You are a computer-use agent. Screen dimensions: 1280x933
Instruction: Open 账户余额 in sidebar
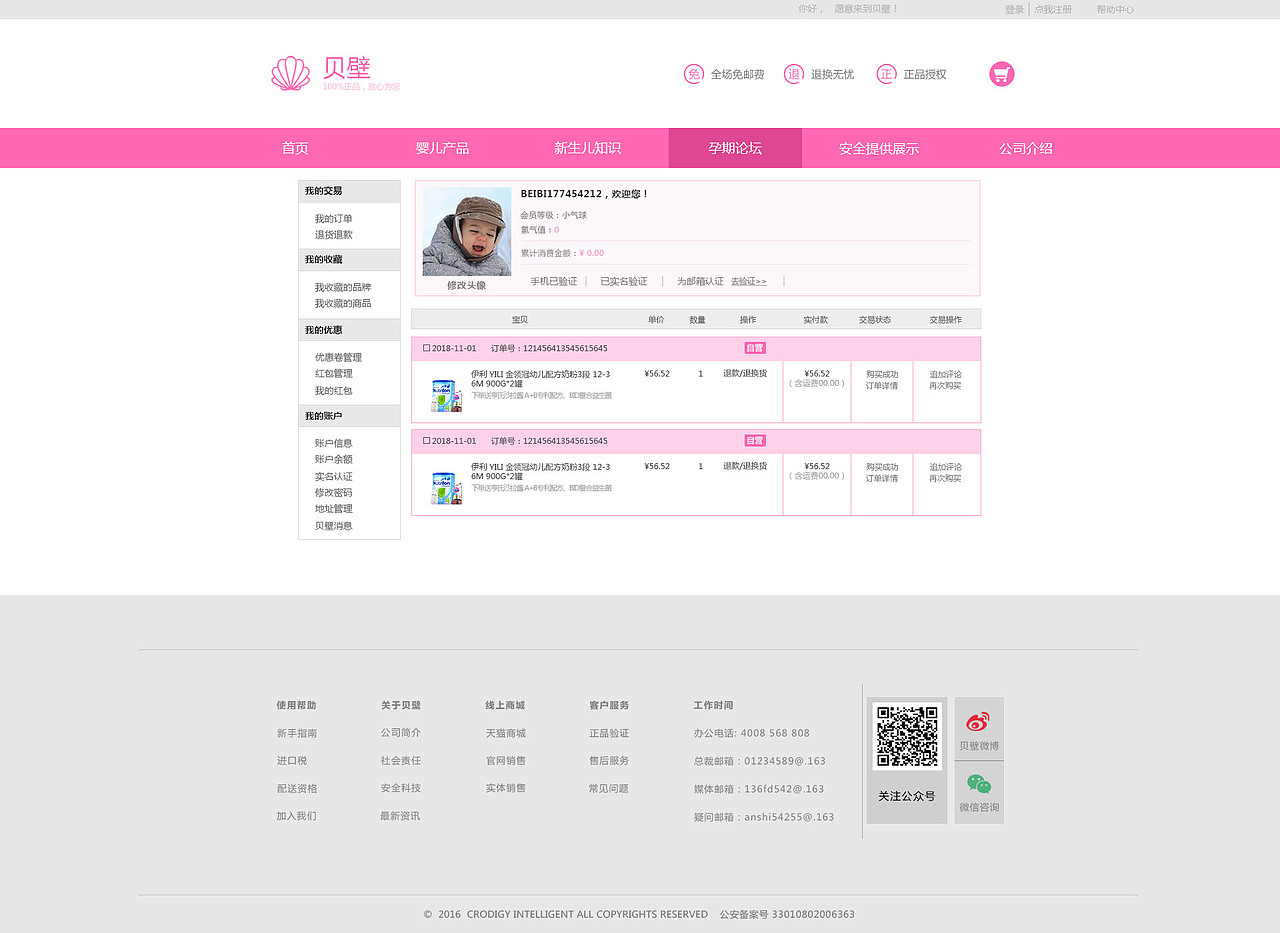point(334,459)
